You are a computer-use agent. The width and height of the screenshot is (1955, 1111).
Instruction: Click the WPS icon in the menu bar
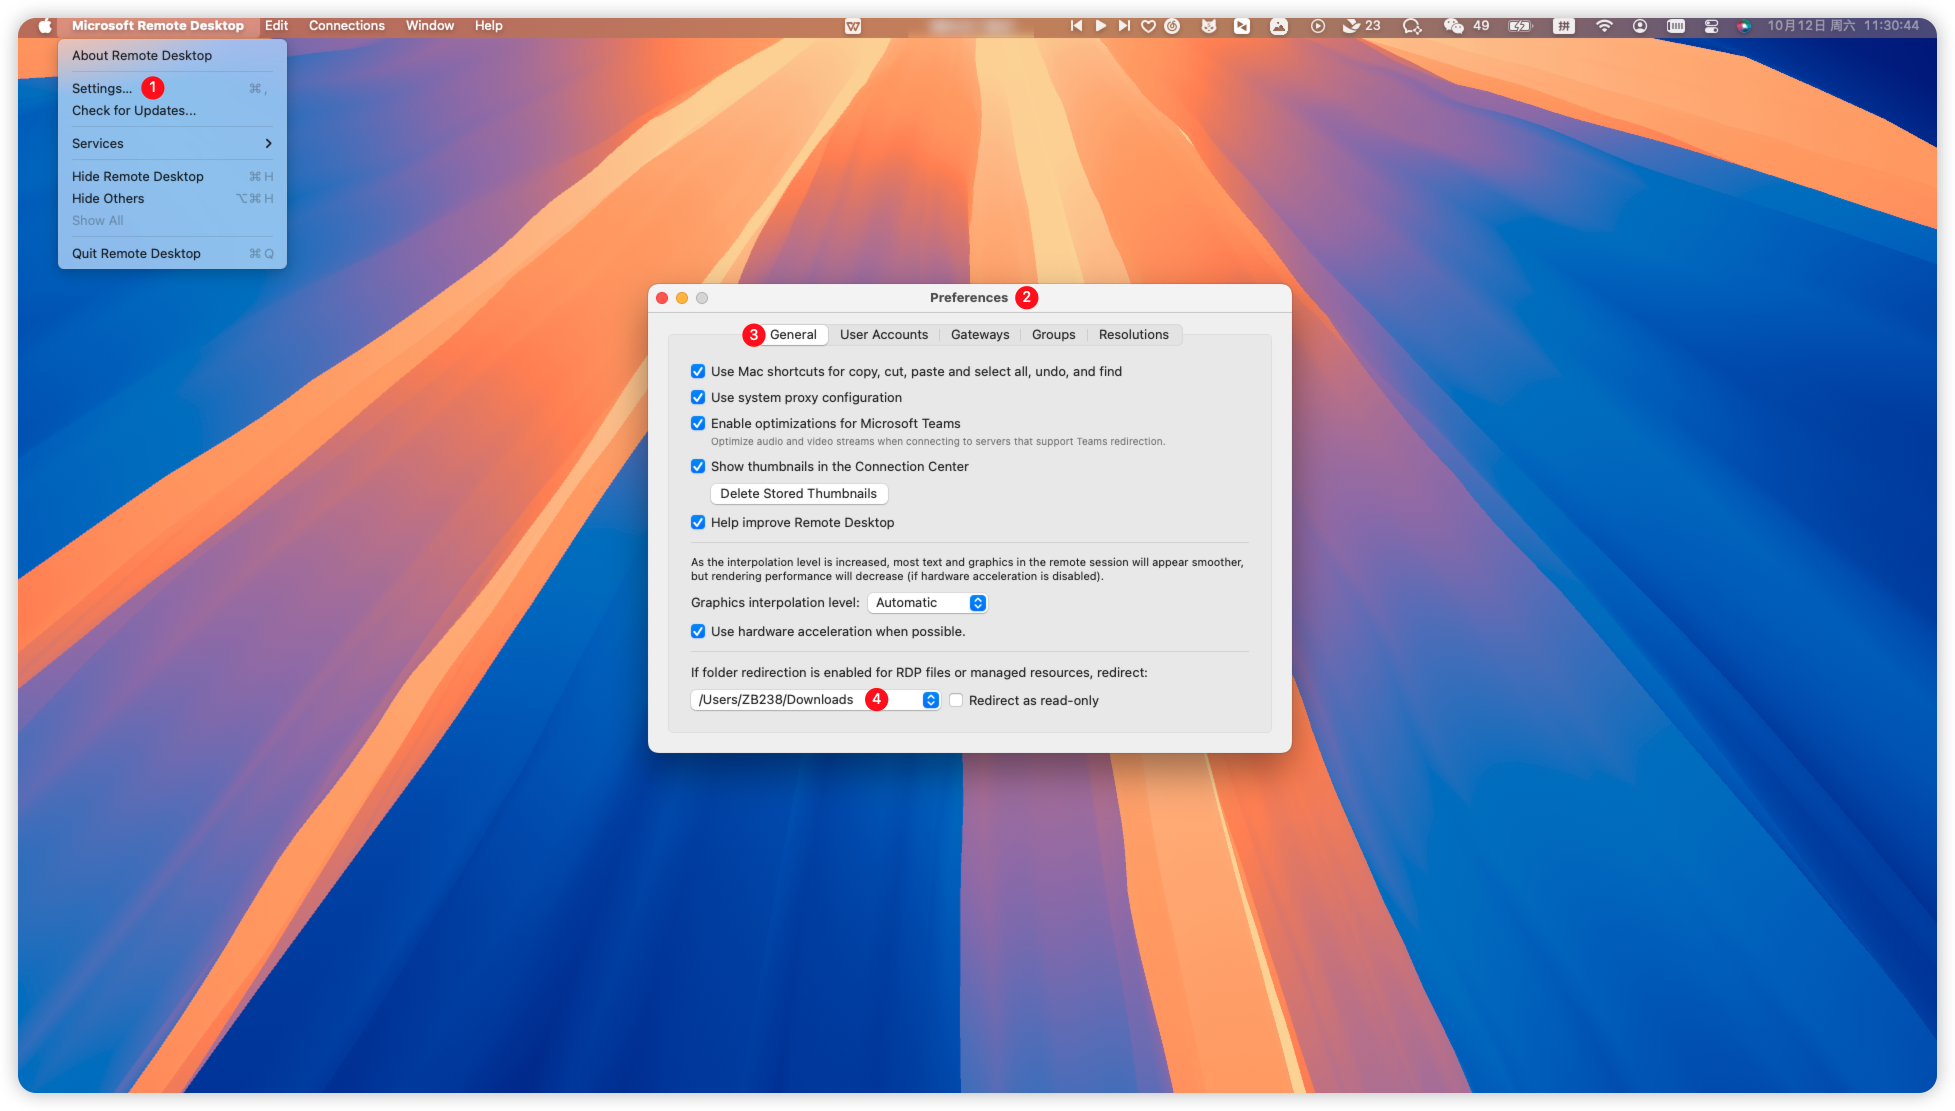tap(853, 26)
